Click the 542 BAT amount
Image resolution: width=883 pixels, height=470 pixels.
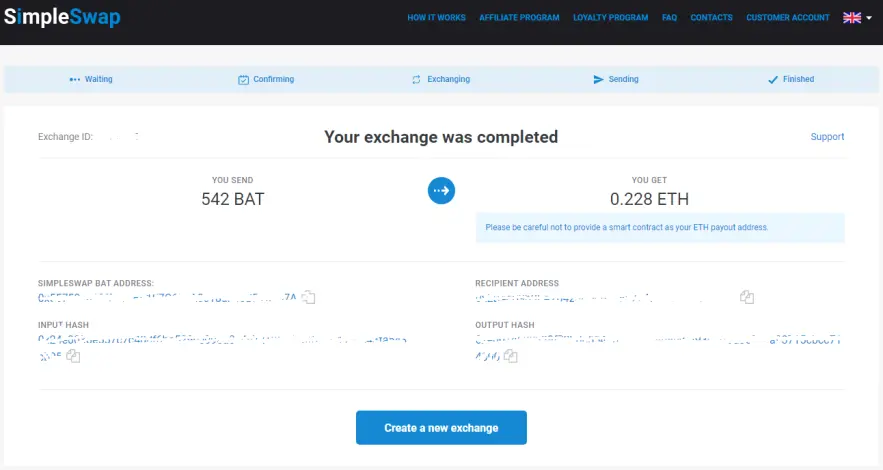pos(233,199)
